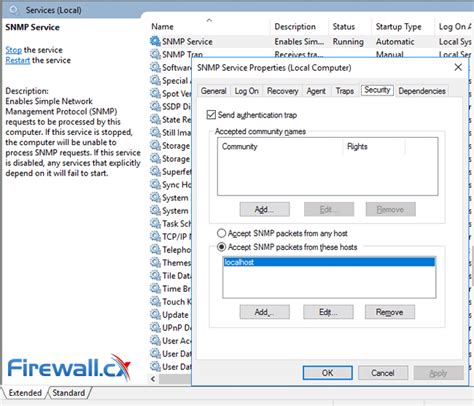Select Accept SNMP packets from these hosts

pos(221,247)
